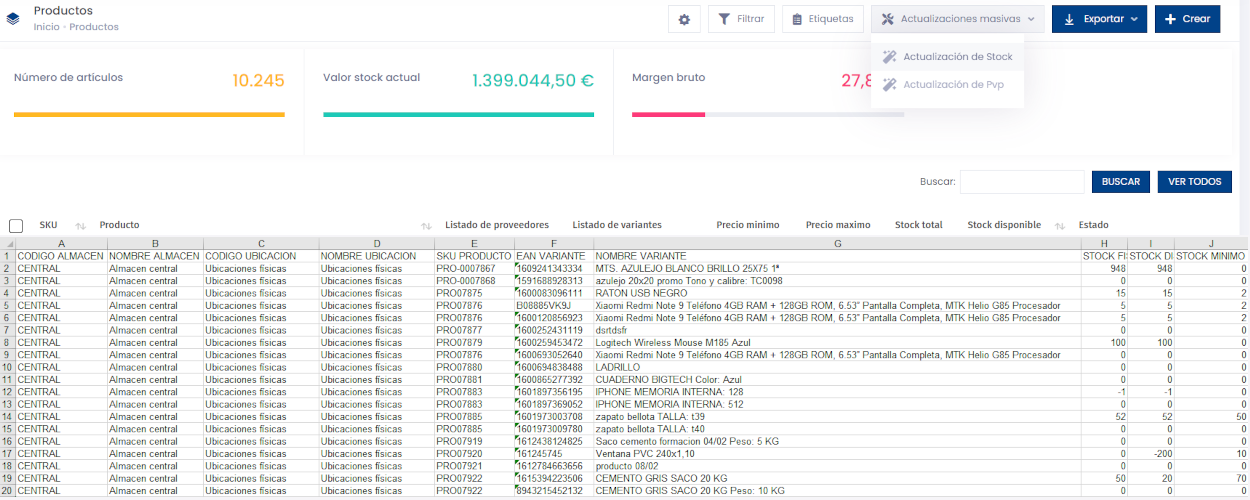The image size is (1250, 500).
Task: Sort by Stock disponible using its arrows icon
Action: [1059, 226]
